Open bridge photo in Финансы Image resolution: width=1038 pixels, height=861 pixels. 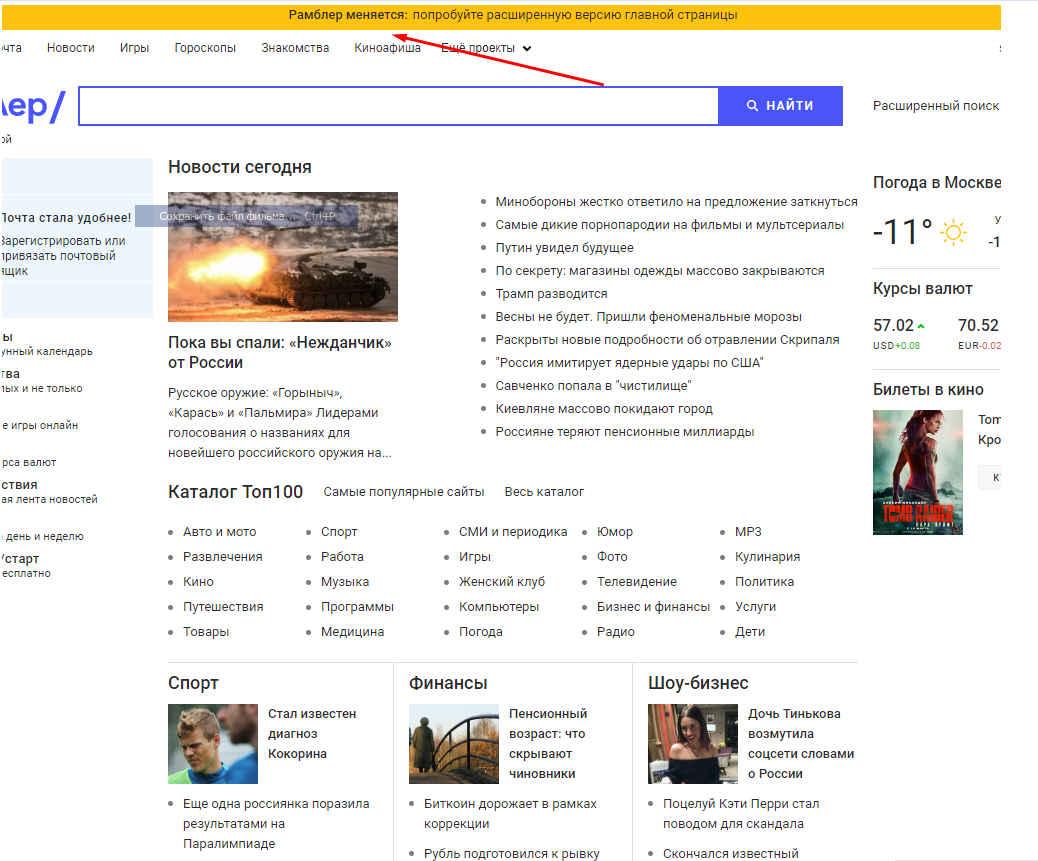point(453,744)
